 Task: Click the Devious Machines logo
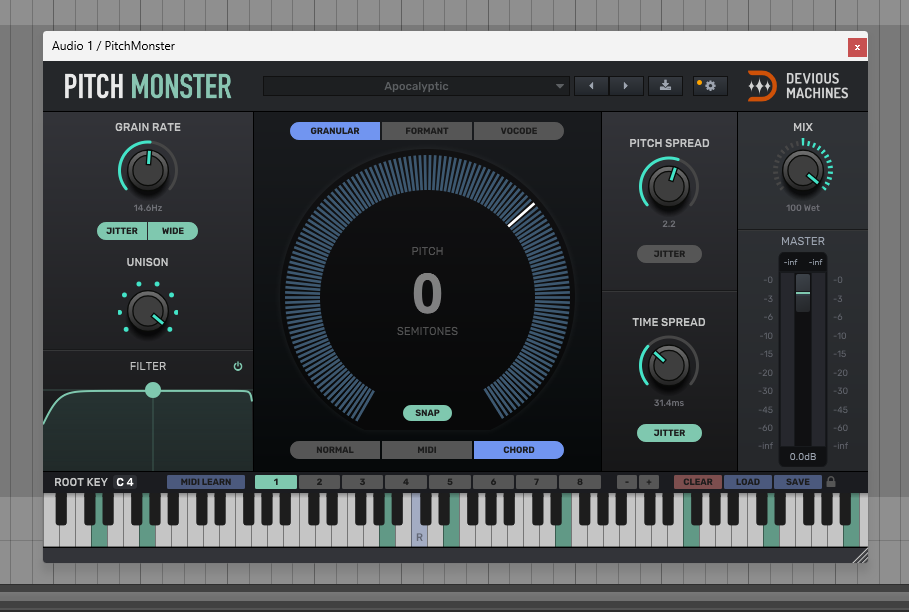798,86
